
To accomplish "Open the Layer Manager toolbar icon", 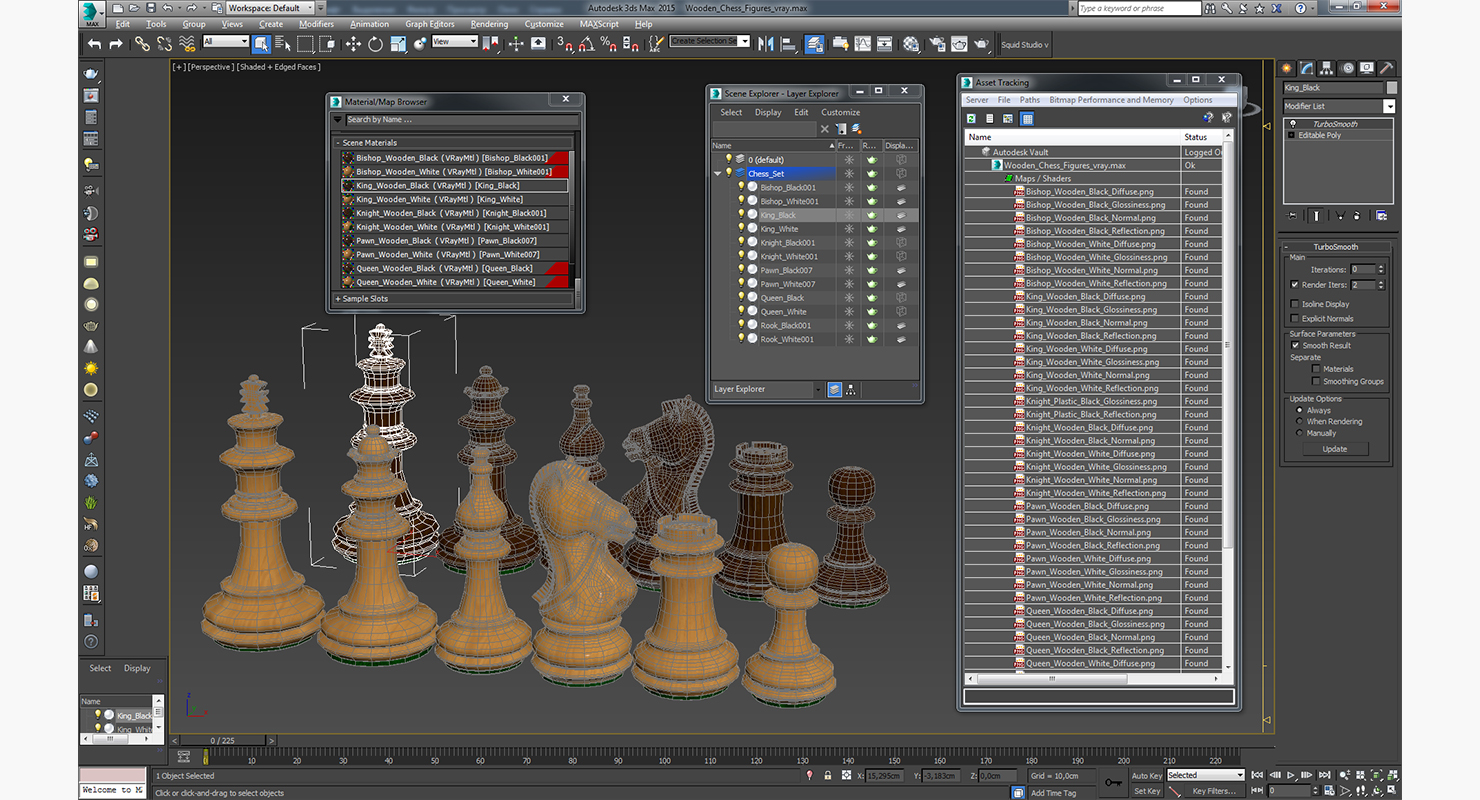I will tap(814, 44).
